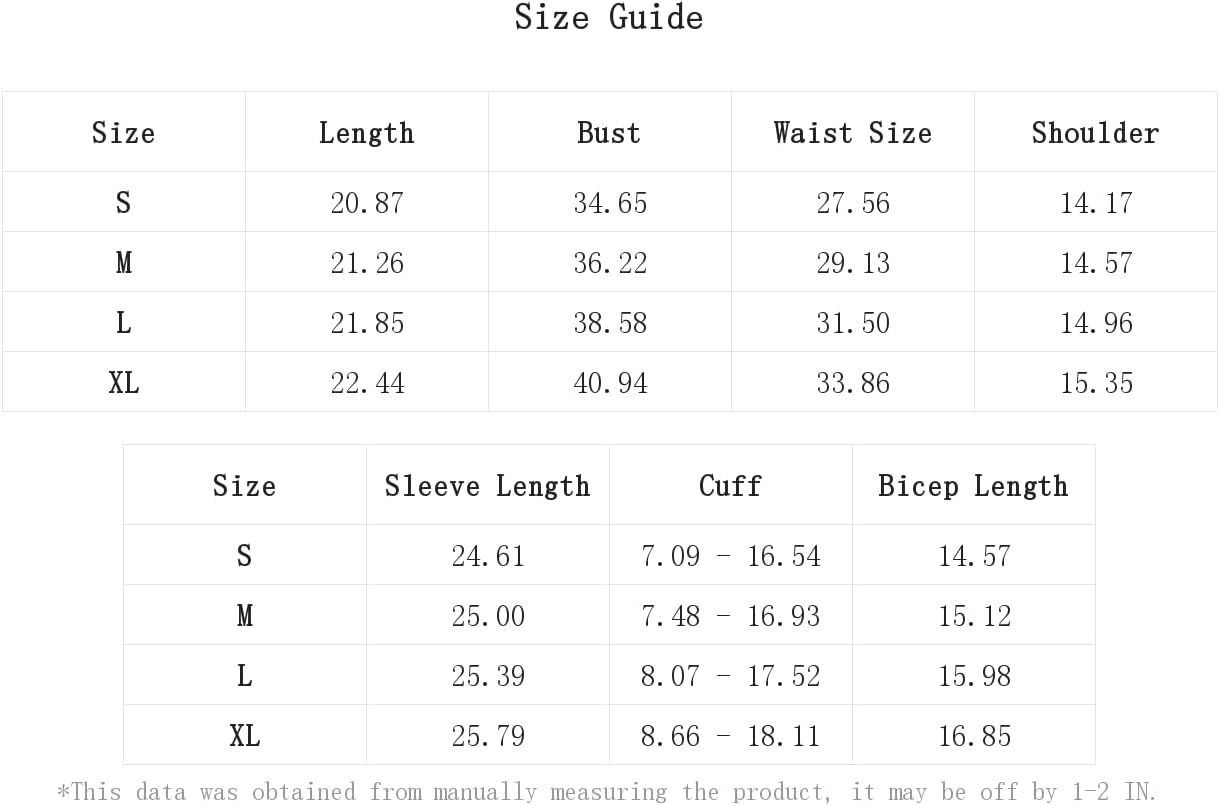
Task: Click the measurement disclaimer footnote
Action: click(607, 791)
